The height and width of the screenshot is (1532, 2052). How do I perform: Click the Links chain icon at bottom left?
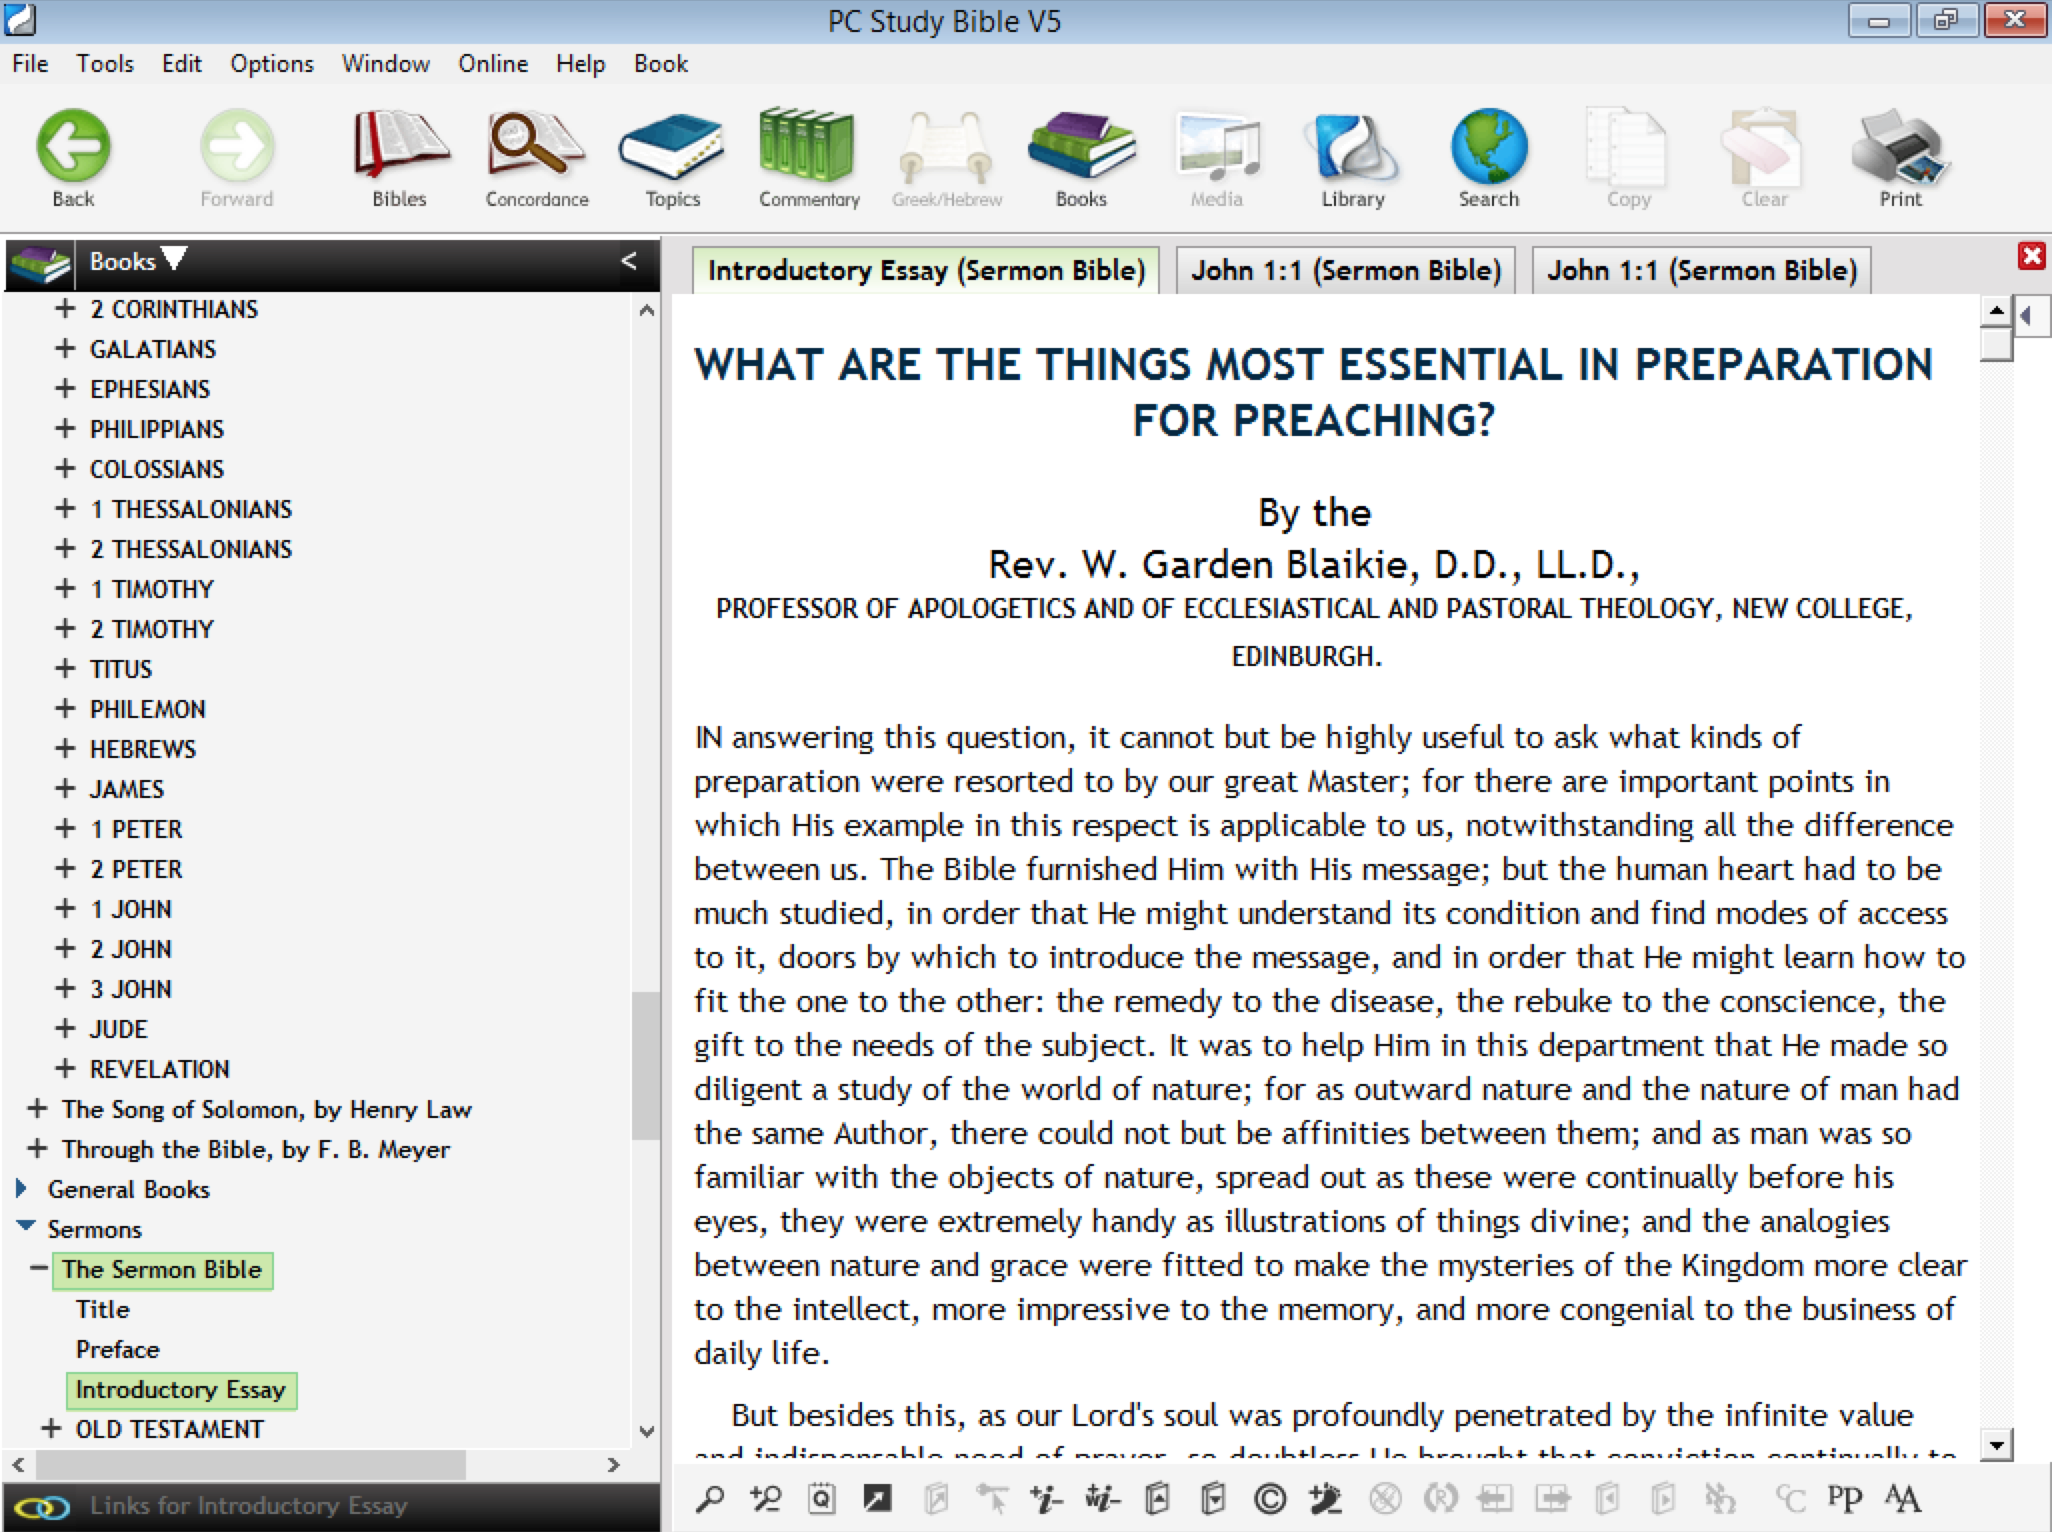tap(42, 1506)
